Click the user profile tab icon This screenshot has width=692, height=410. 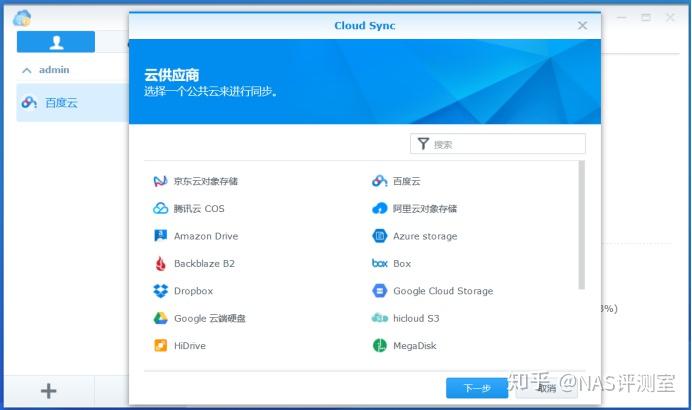click(56, 42)
